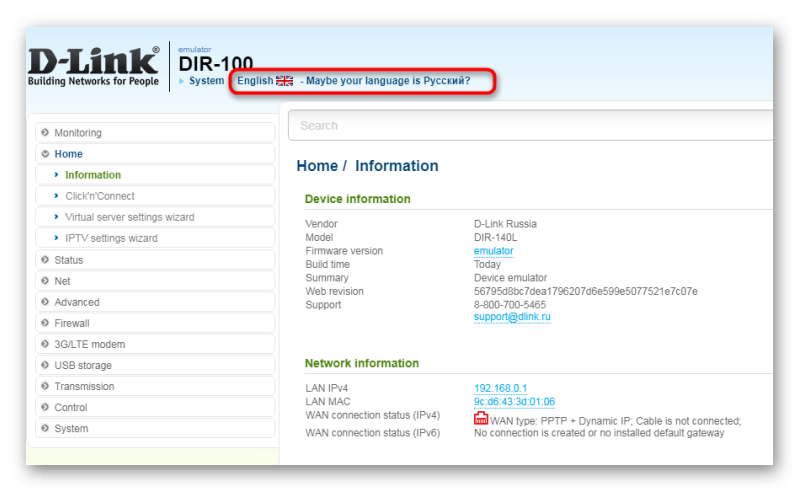The height and width of the screenshot is (492, 800).
Task: Click the 192.168.0.1 LAN IPv4 link
Action: (x=501, y=388)
